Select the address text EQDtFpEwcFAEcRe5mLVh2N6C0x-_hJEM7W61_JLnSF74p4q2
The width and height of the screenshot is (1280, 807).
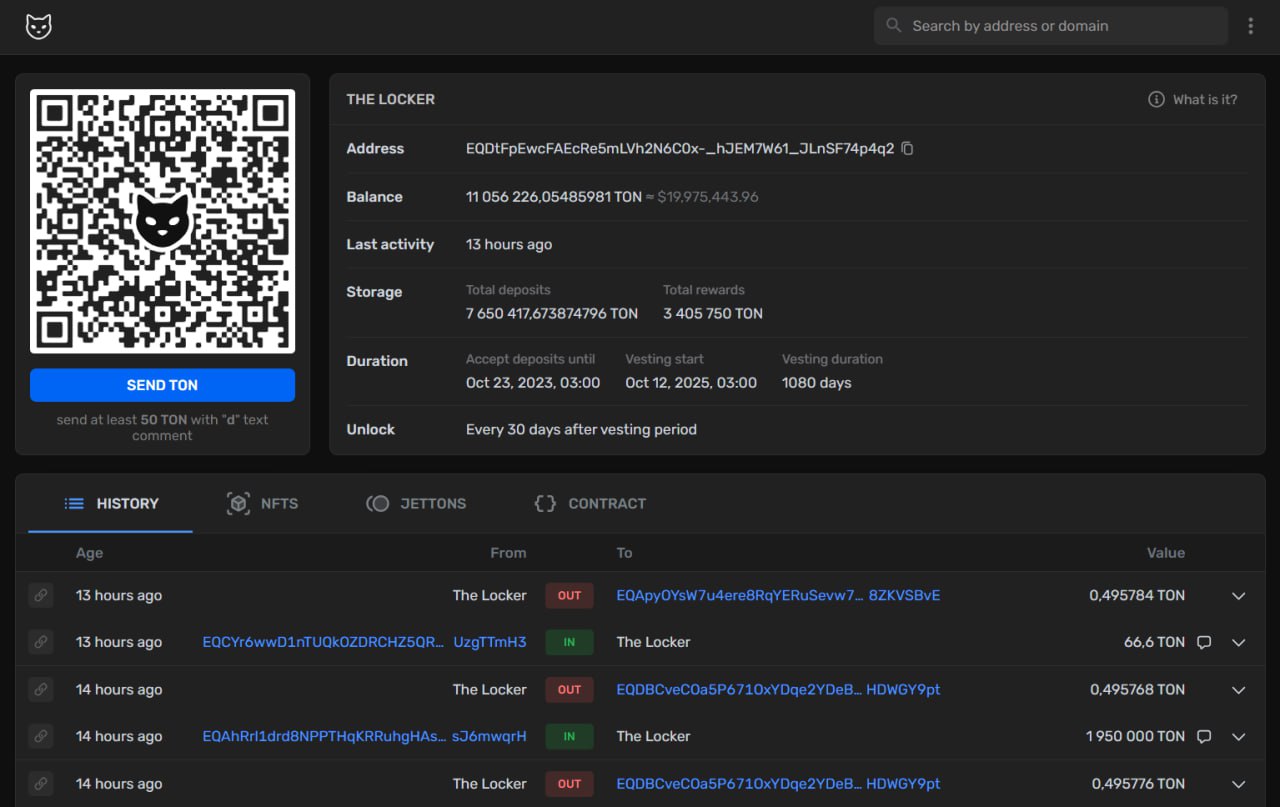point(680,148)
